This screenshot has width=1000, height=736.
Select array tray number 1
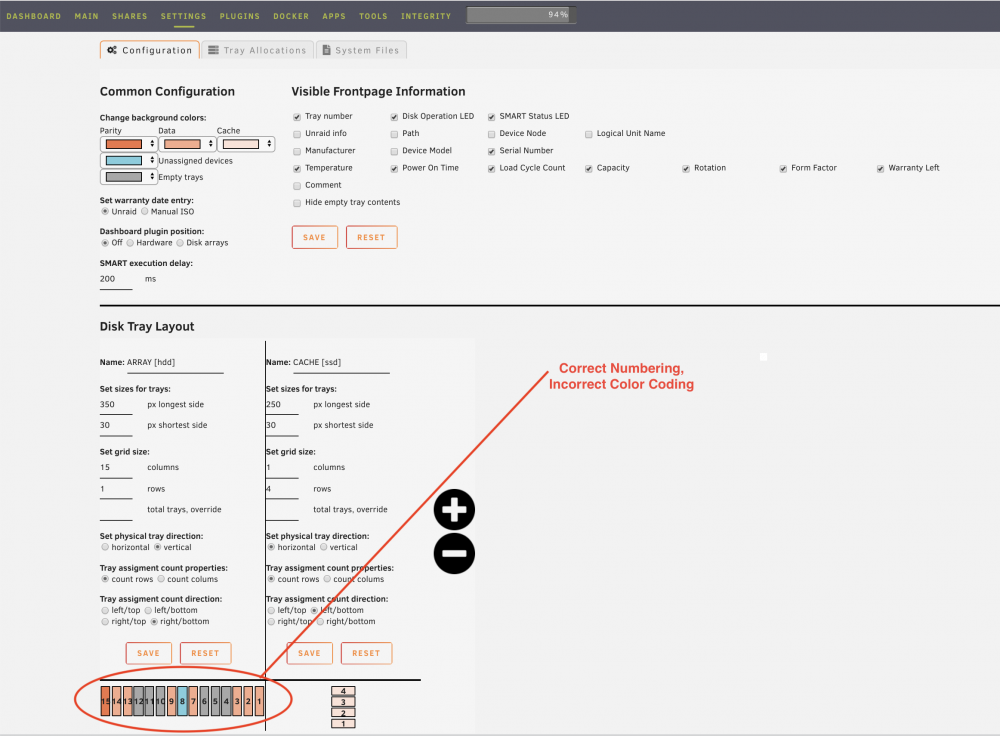(260, 701)
